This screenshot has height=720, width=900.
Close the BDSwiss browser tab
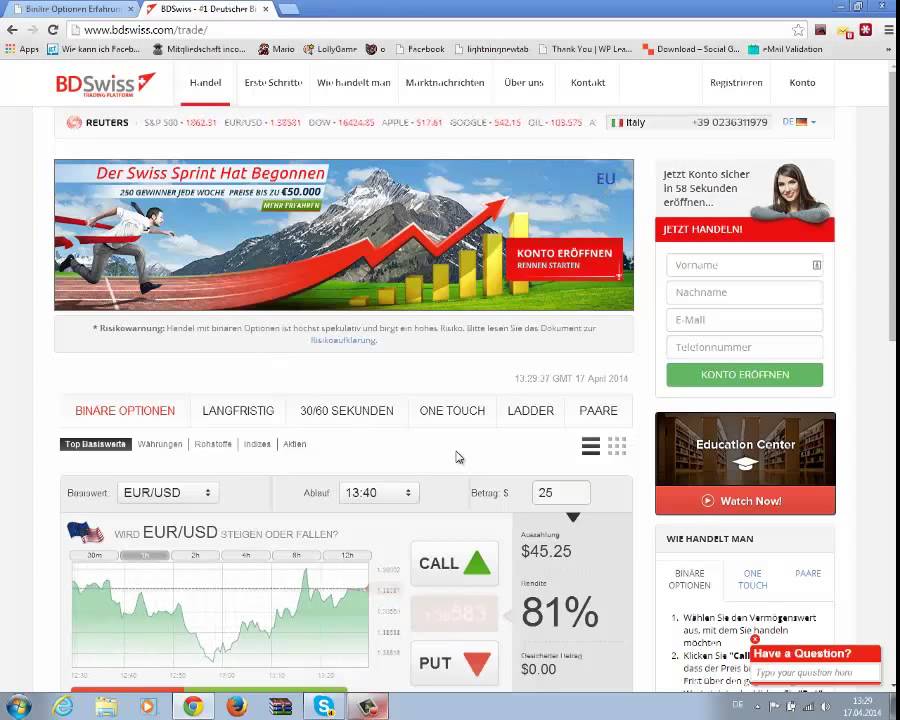point(266,9)
